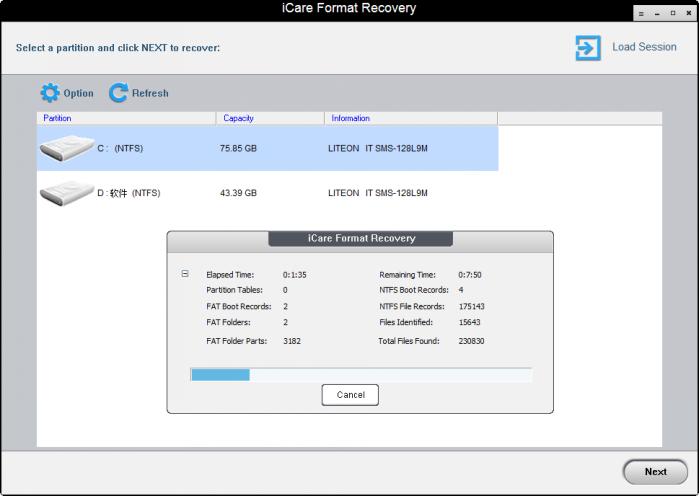
Task: Click the scan progress bar
Action: [361, 375]
